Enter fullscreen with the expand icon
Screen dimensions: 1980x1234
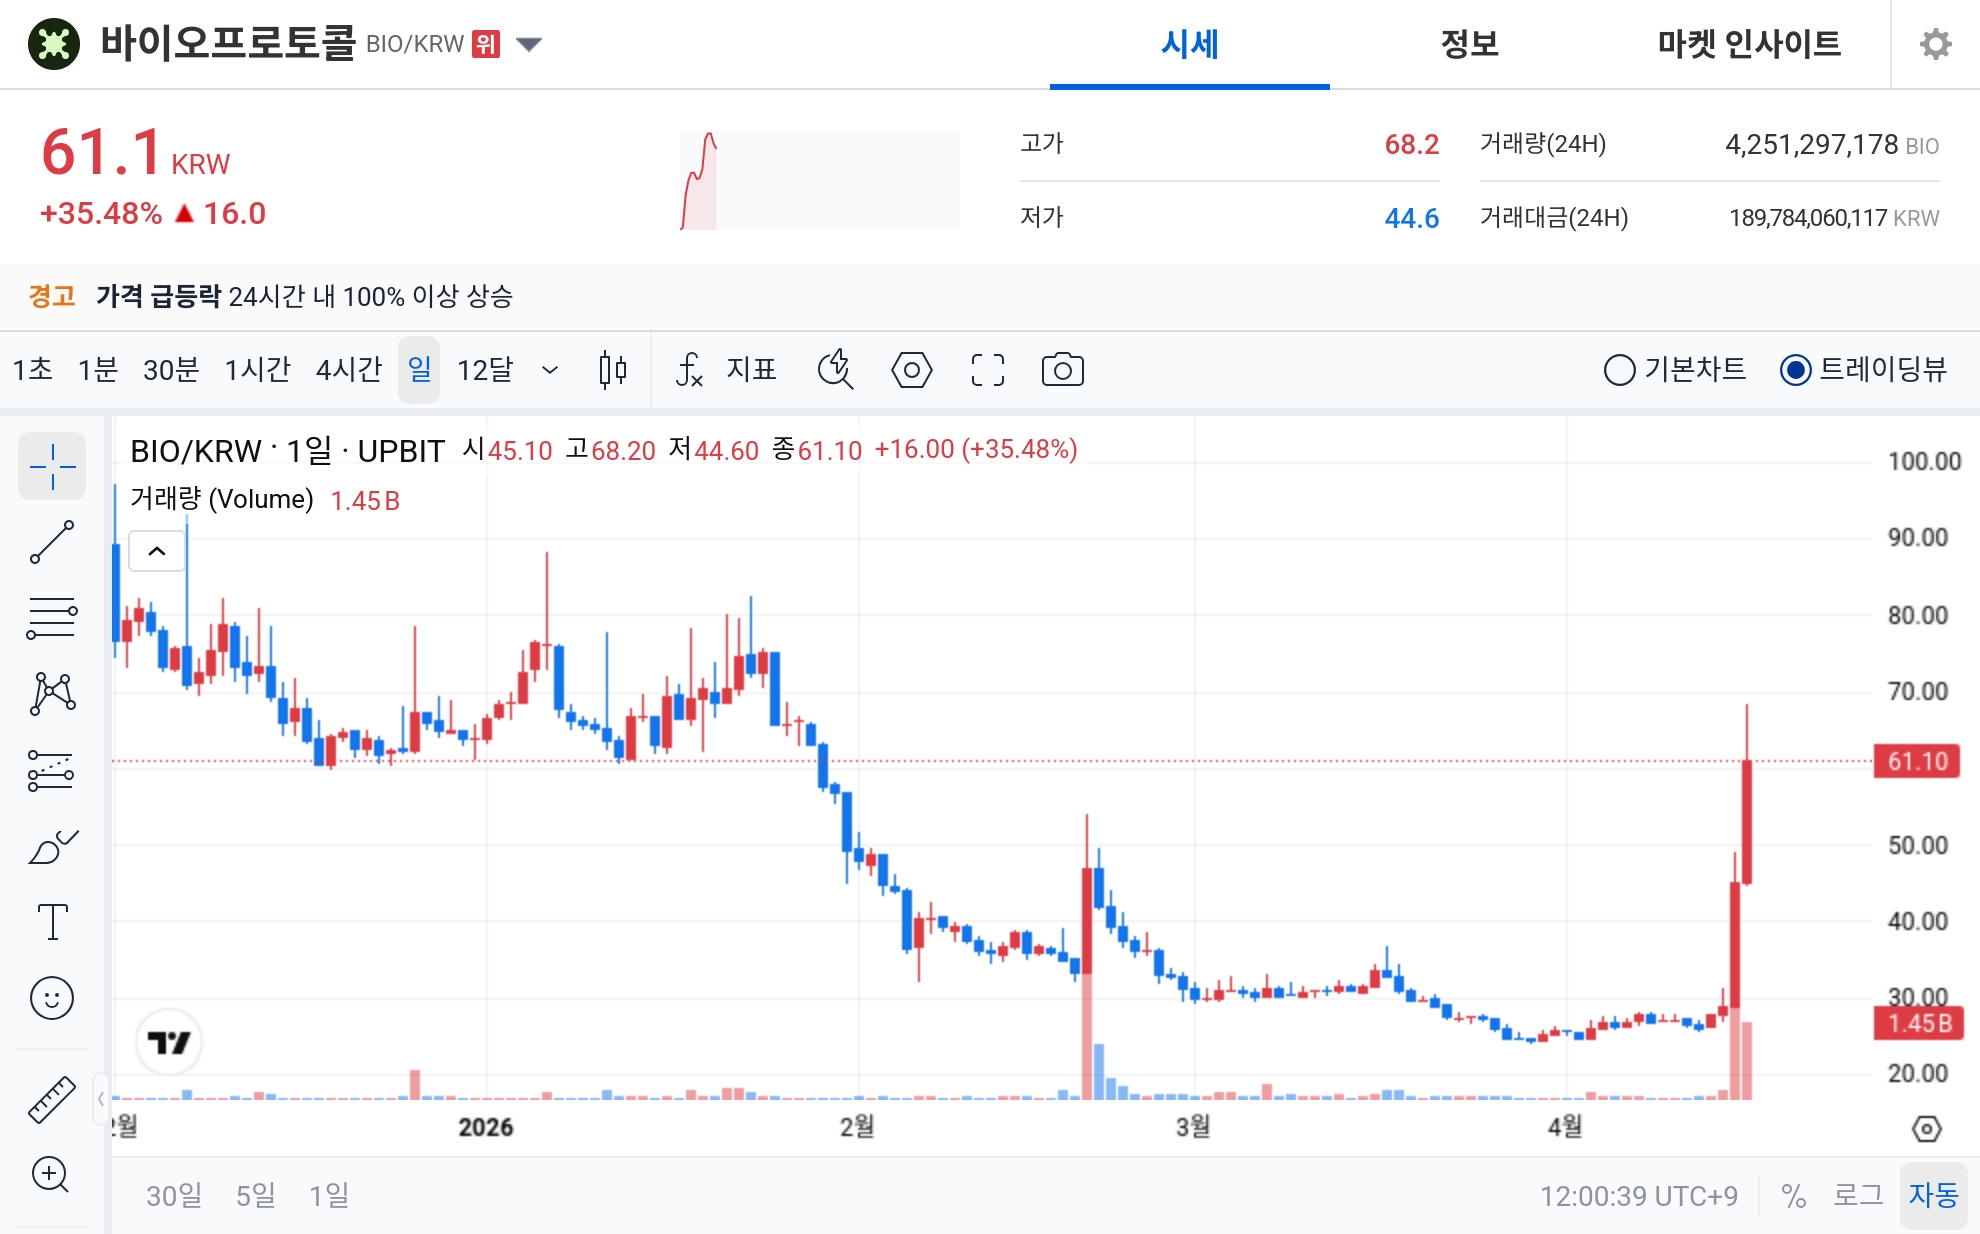986,370
